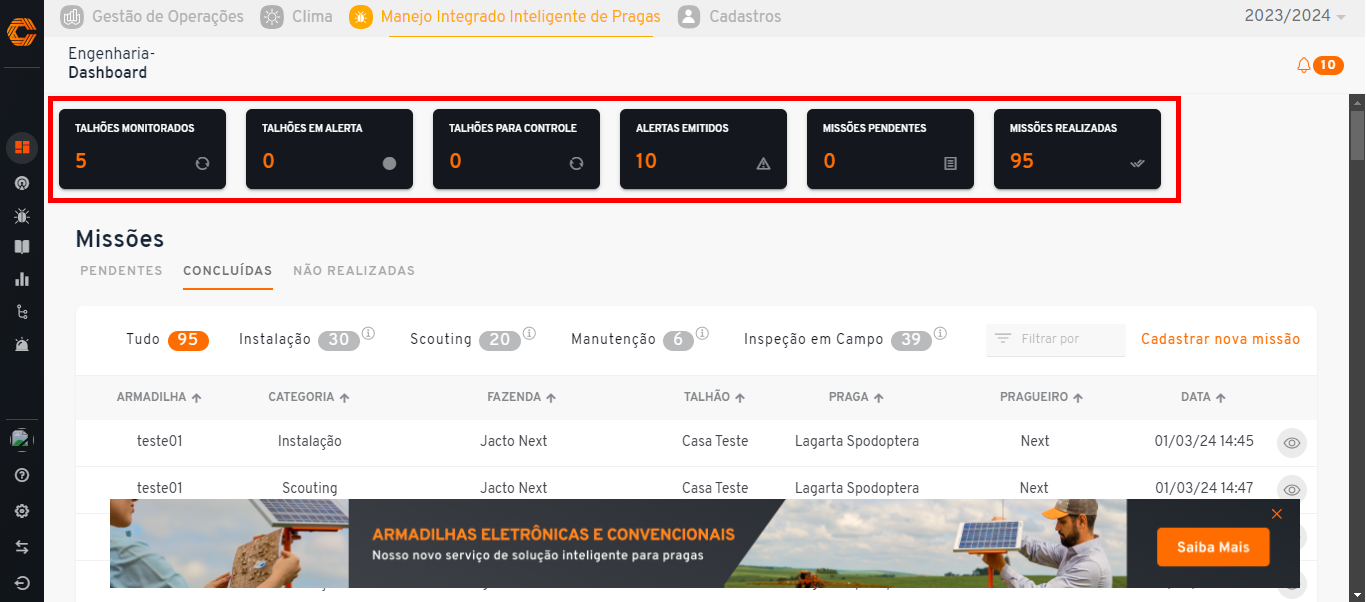Sort table by Talhão column
This screenshot has height=602, width=1366.
click(x=715, y=397)
